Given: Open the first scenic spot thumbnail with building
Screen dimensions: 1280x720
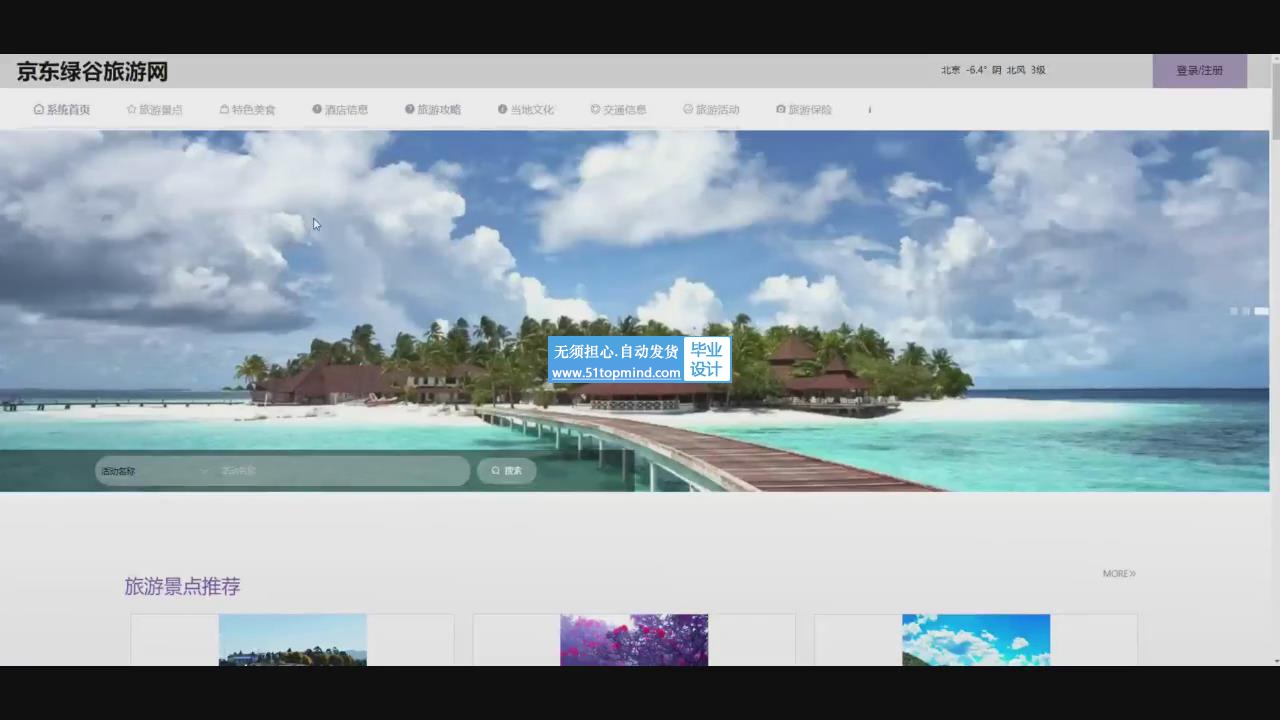Looking at the screenshot, I should tap(293, 640).
